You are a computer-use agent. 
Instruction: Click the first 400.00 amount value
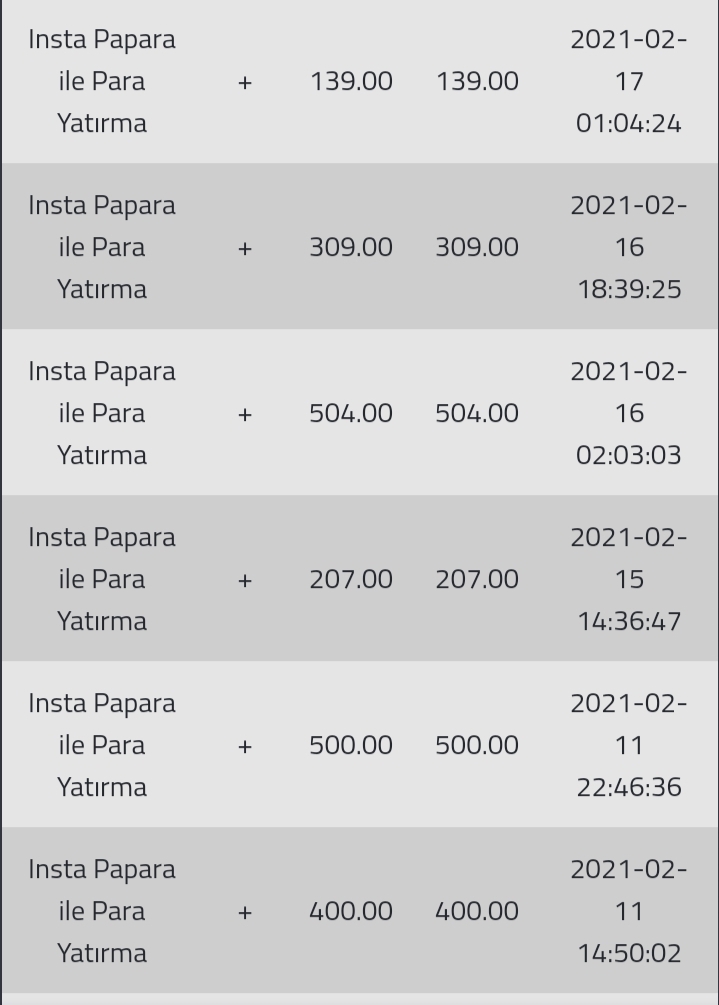(x=351, y=911)
